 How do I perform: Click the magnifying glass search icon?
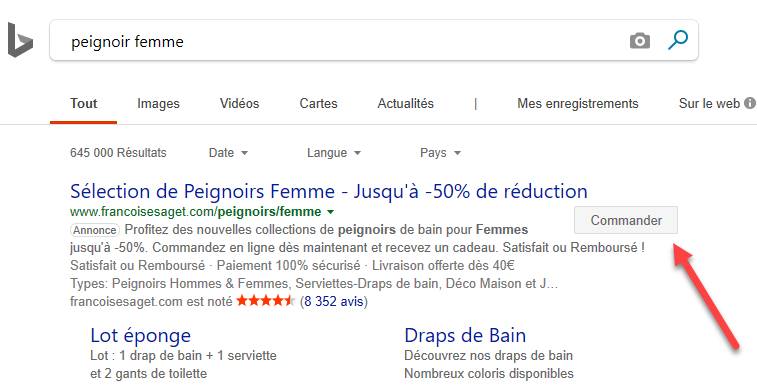pyautogui.click(x=678, y=40)
